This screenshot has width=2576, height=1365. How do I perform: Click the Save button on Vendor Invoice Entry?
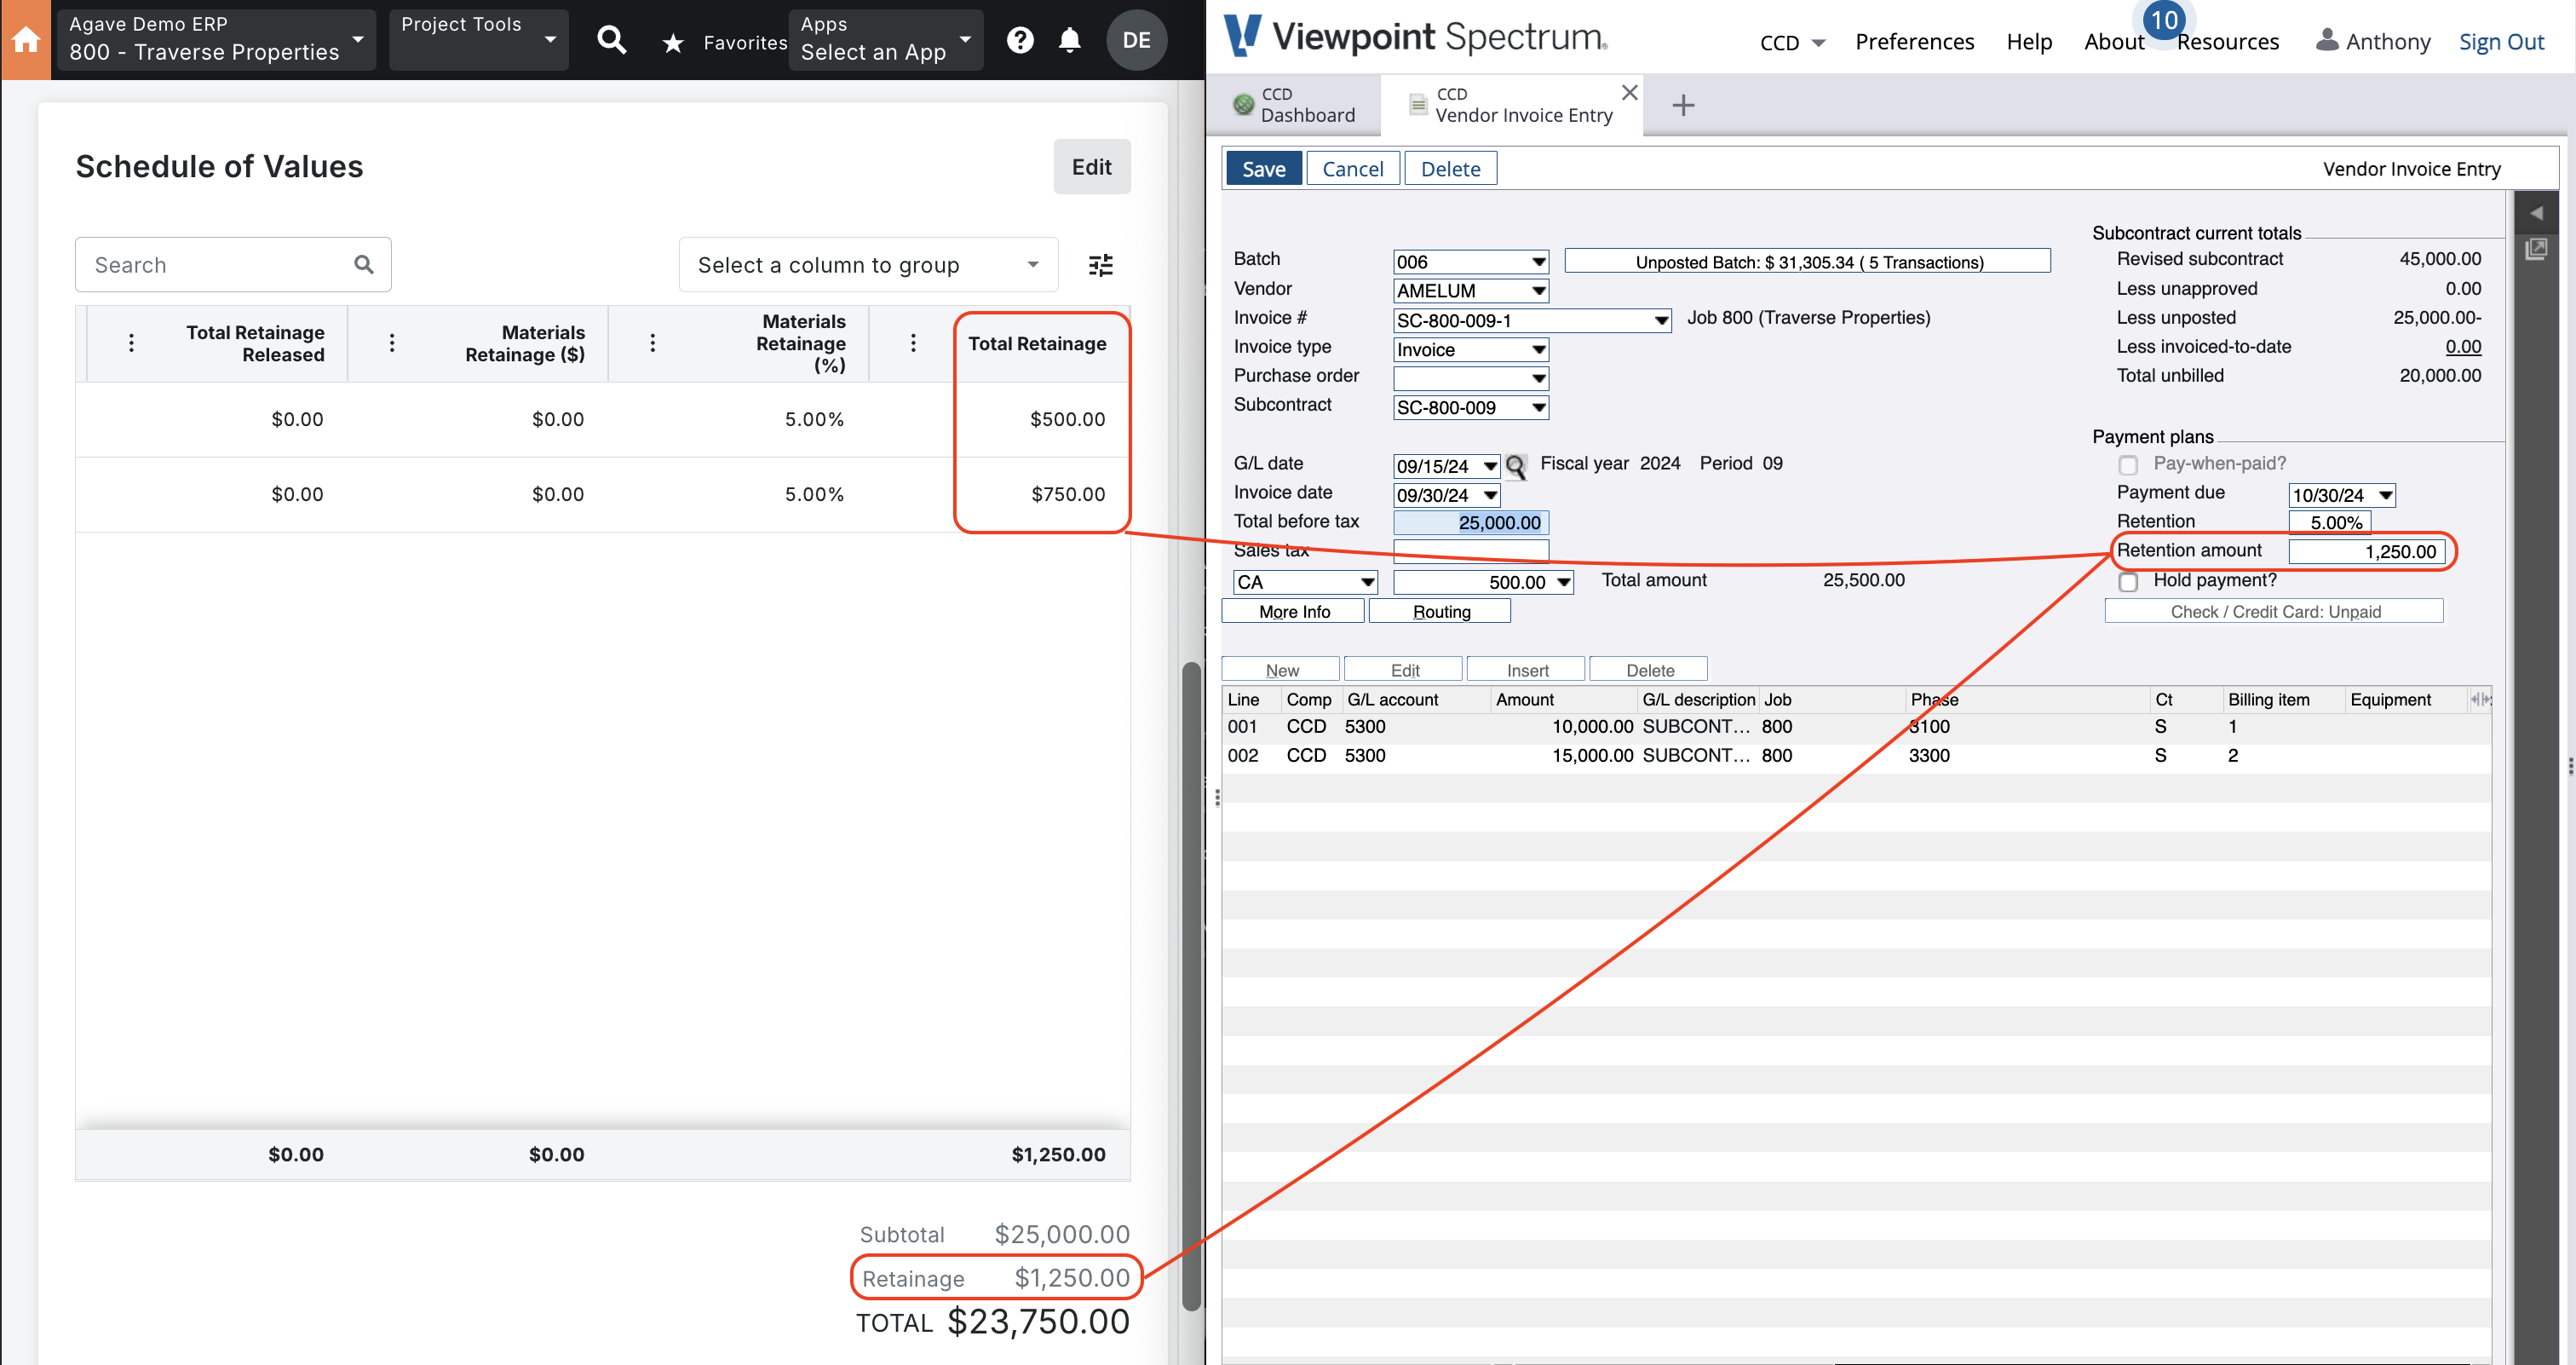point(1264,169)
